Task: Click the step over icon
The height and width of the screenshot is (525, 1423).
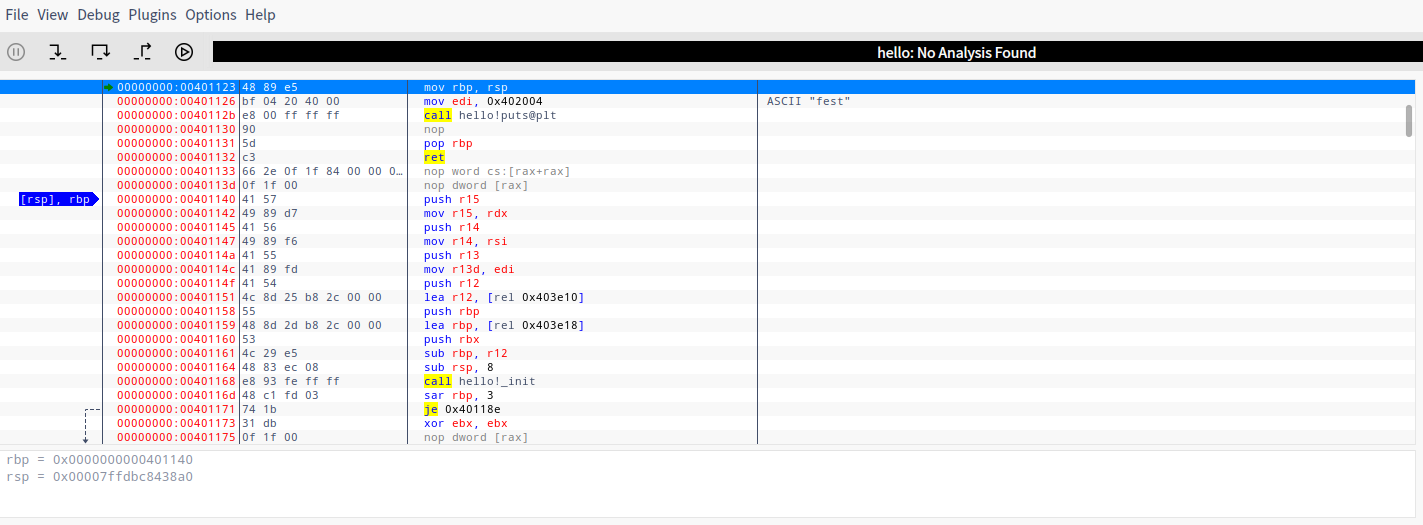Action: 100,52
